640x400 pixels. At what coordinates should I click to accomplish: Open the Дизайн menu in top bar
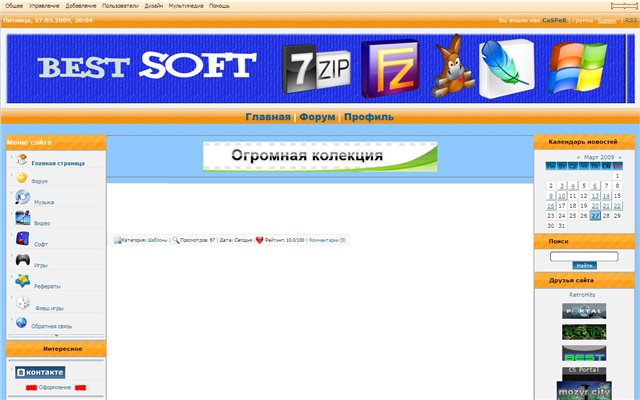pyautogui.click(x=154, y=6)
